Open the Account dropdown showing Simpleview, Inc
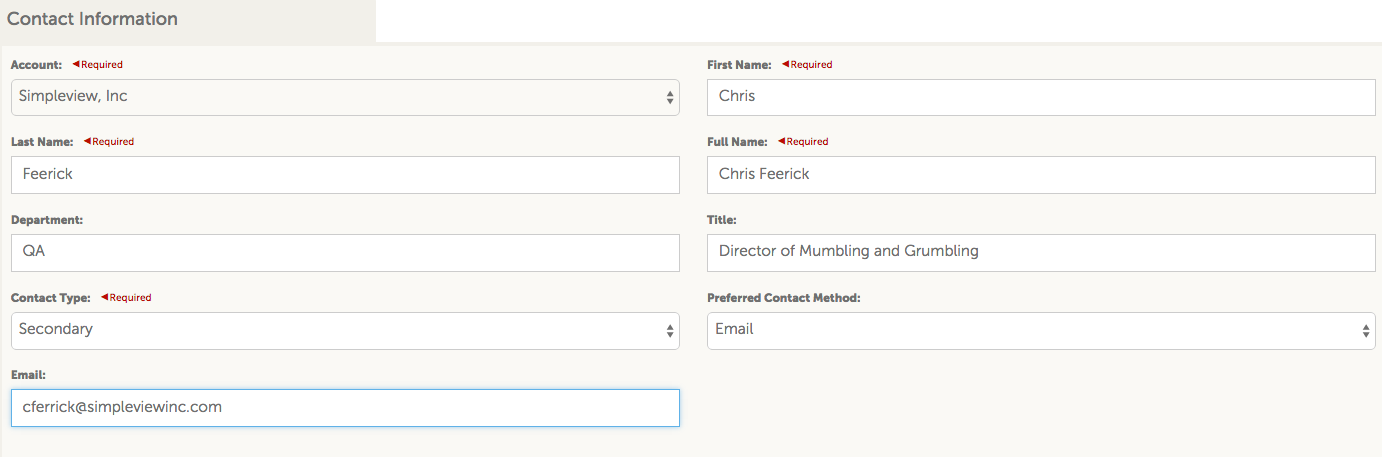This screenshot has height=457, width=1382. 345,97
